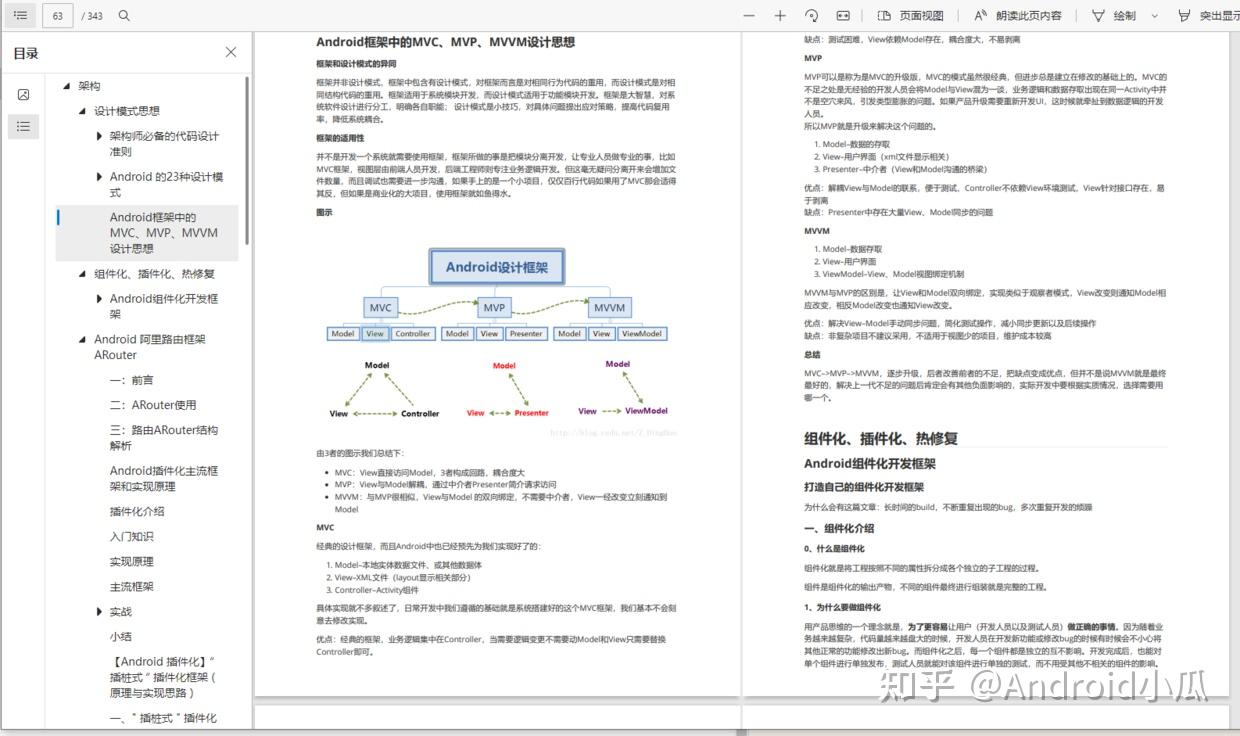This screenshot has width=1240, height=736.
Task: Open Android 的23种设计模式 entry
Action: pos(167,185)
